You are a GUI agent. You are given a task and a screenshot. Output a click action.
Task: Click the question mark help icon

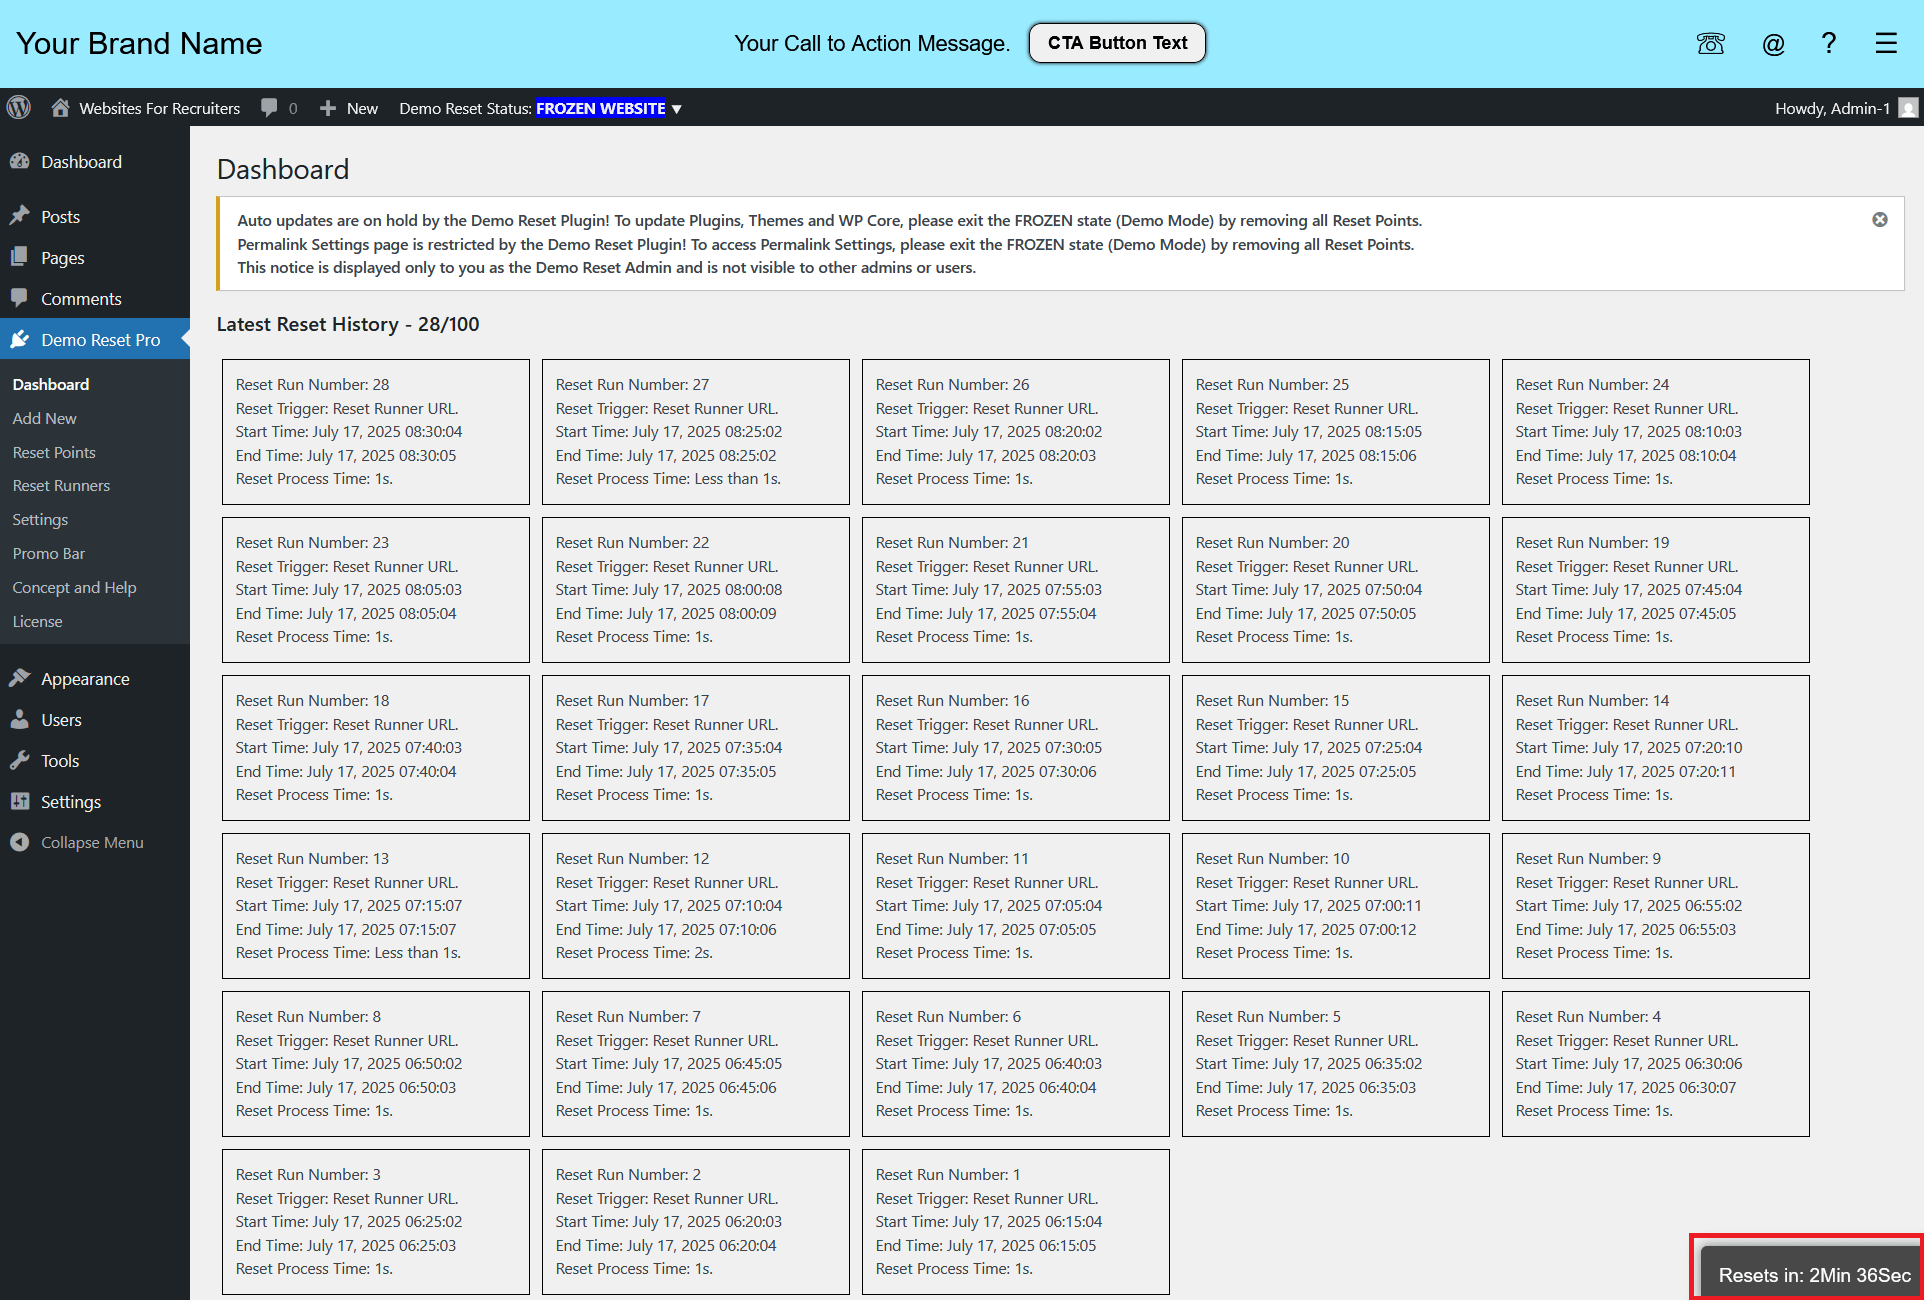(x=1829, y=43)
